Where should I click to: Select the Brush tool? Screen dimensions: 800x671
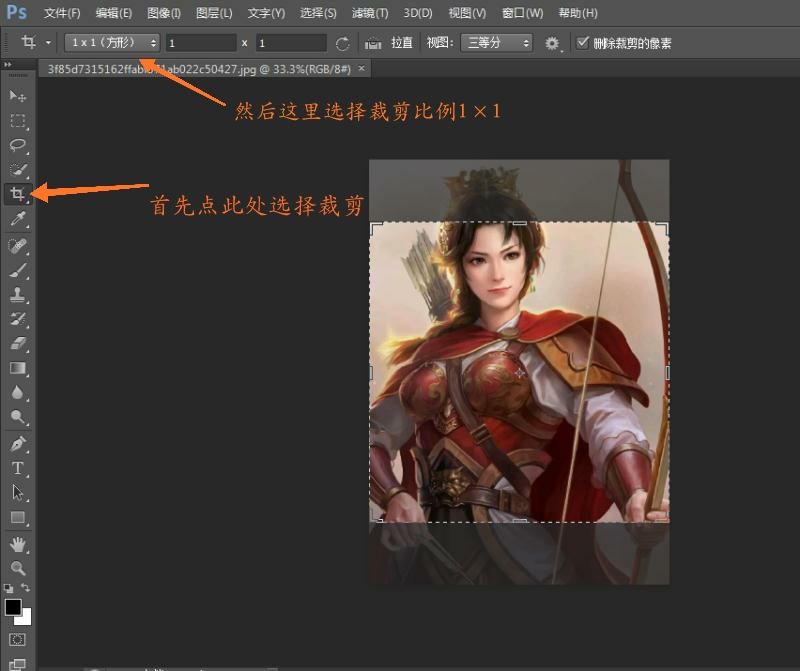[17, 270]
